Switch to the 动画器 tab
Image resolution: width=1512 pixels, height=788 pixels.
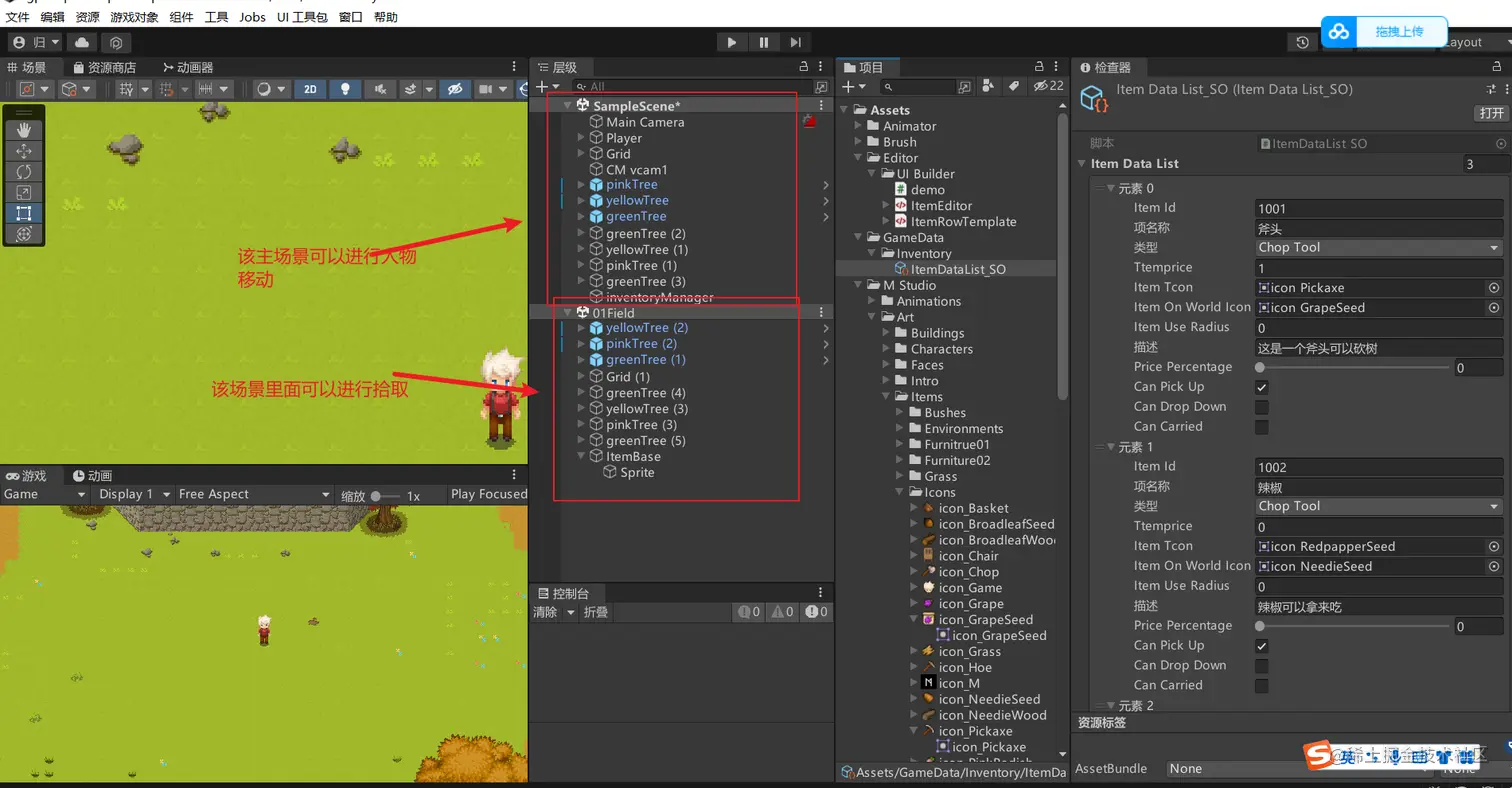187,67
